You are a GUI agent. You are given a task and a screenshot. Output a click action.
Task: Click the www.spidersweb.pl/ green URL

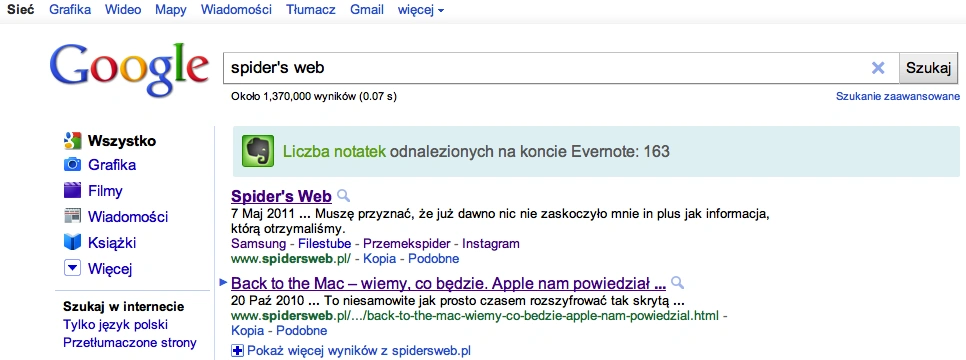point(291,259)
